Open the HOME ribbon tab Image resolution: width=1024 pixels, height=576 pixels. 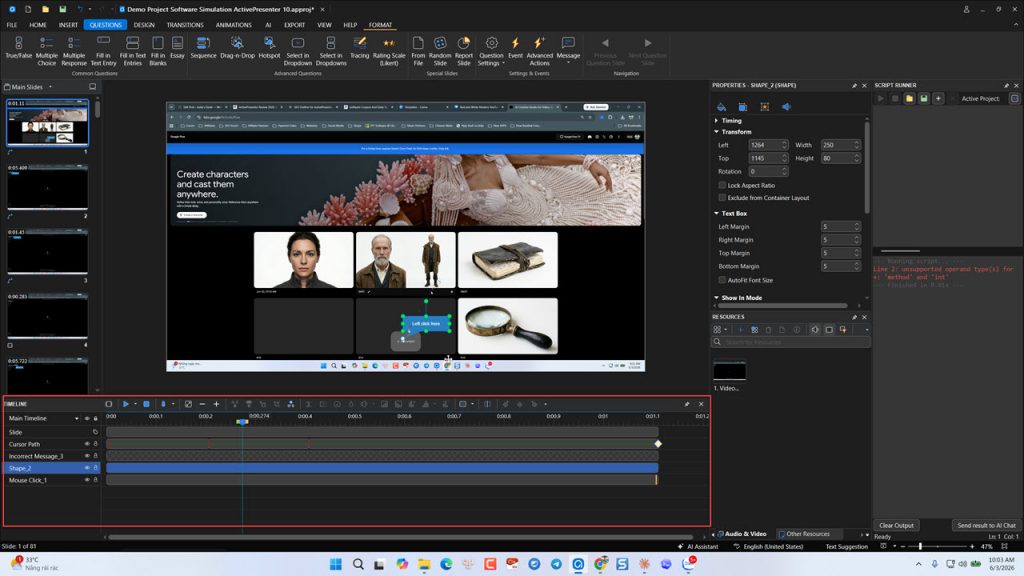(x=38, y=25)
